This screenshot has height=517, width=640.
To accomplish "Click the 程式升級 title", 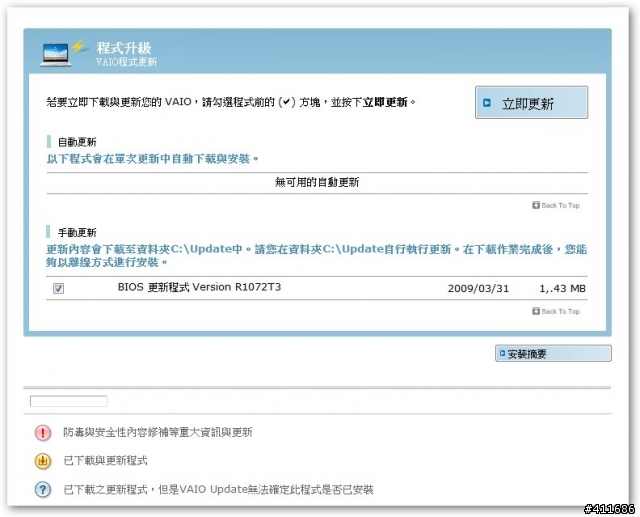I will (124, 48).
